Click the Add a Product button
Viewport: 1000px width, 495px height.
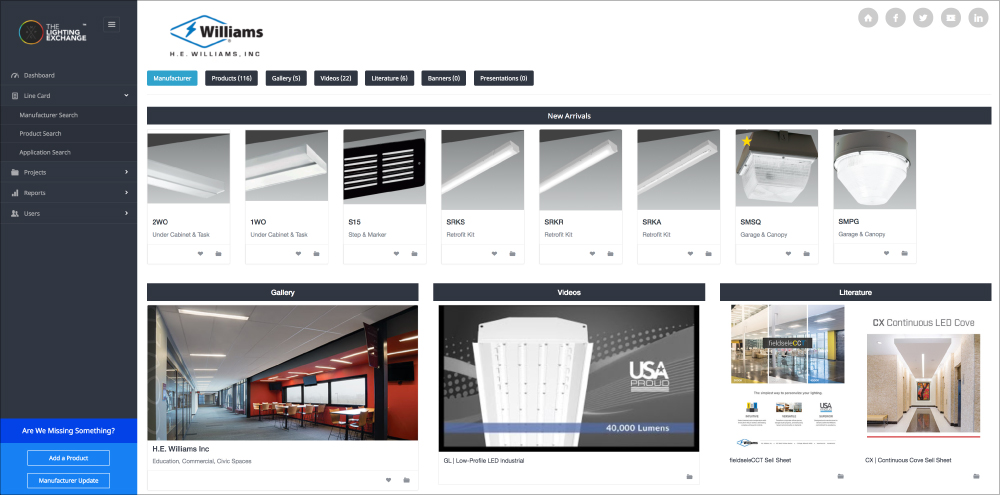68,458
